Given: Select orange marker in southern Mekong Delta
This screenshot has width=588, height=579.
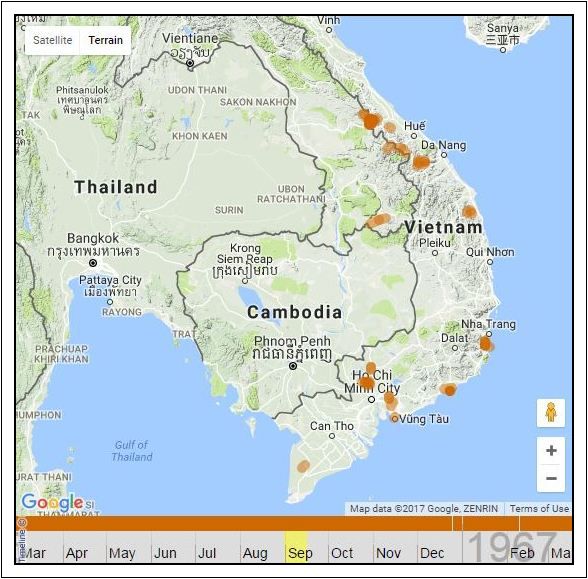Looking at the screenshot, I should 303,466.
